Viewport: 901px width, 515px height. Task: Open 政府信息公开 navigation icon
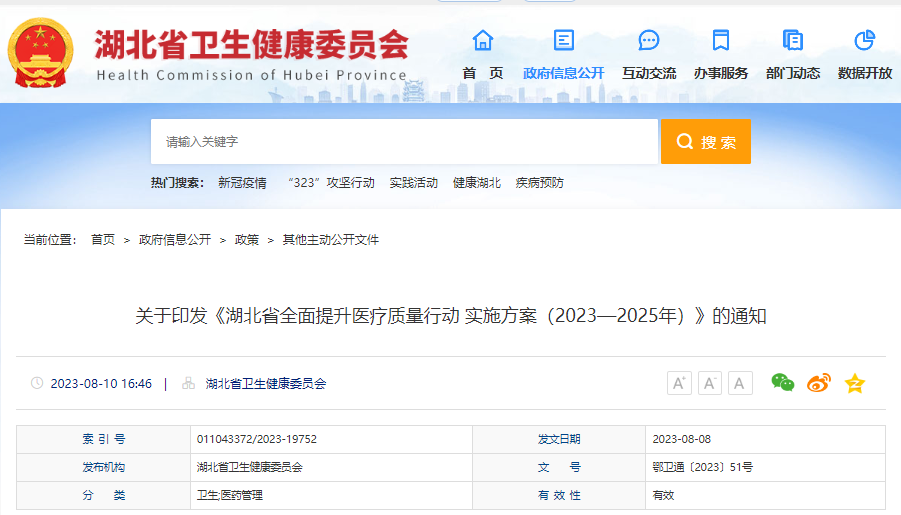pyautogui.click(x=564, y=41)
